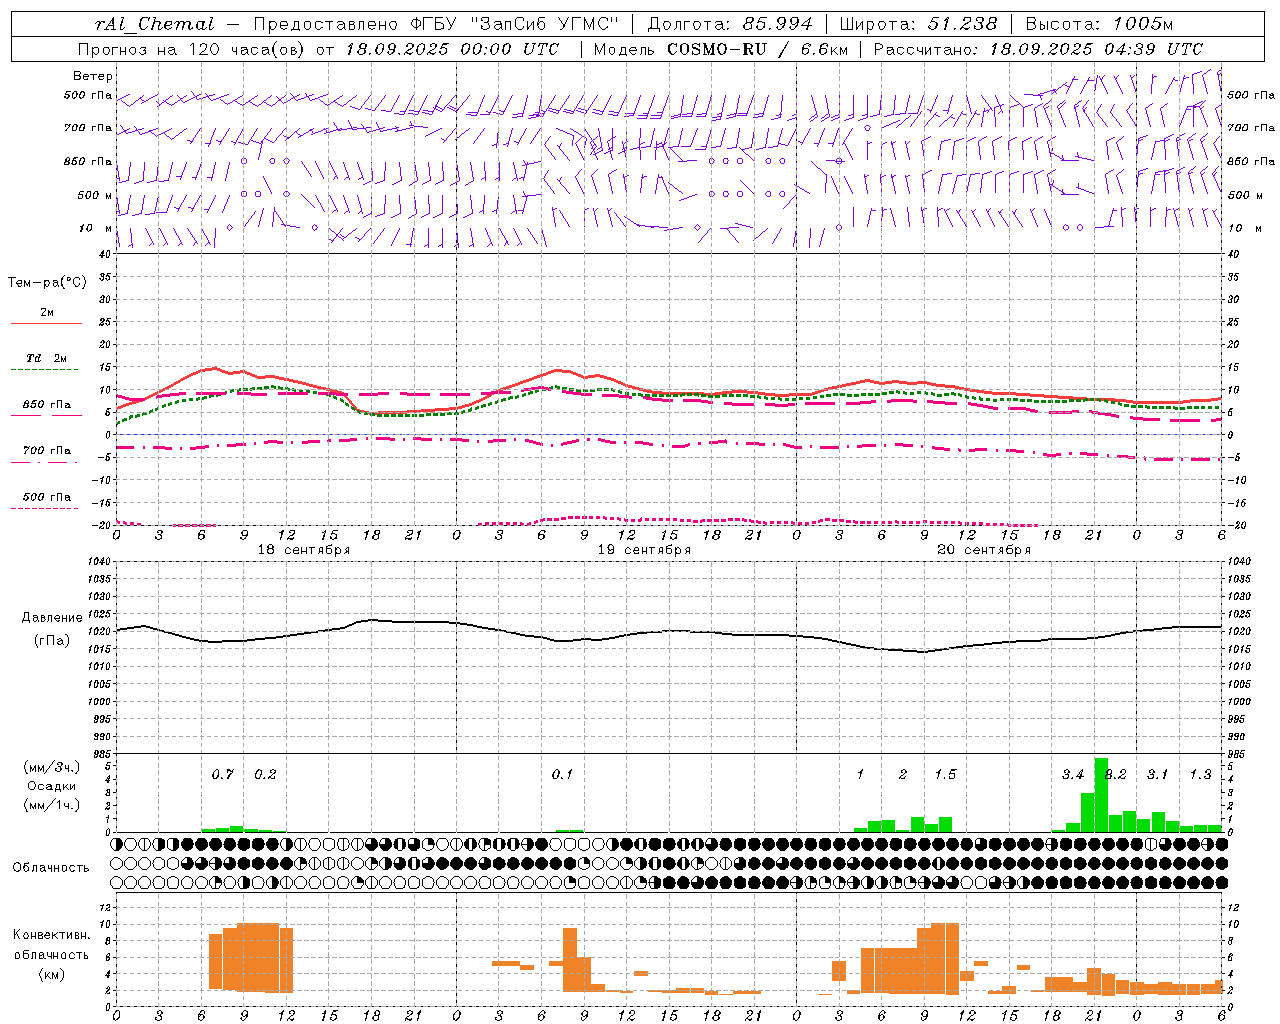1280x1024 pixels.
Task: Click the 3.4 precipitation value
Action: pos(1072,774)
